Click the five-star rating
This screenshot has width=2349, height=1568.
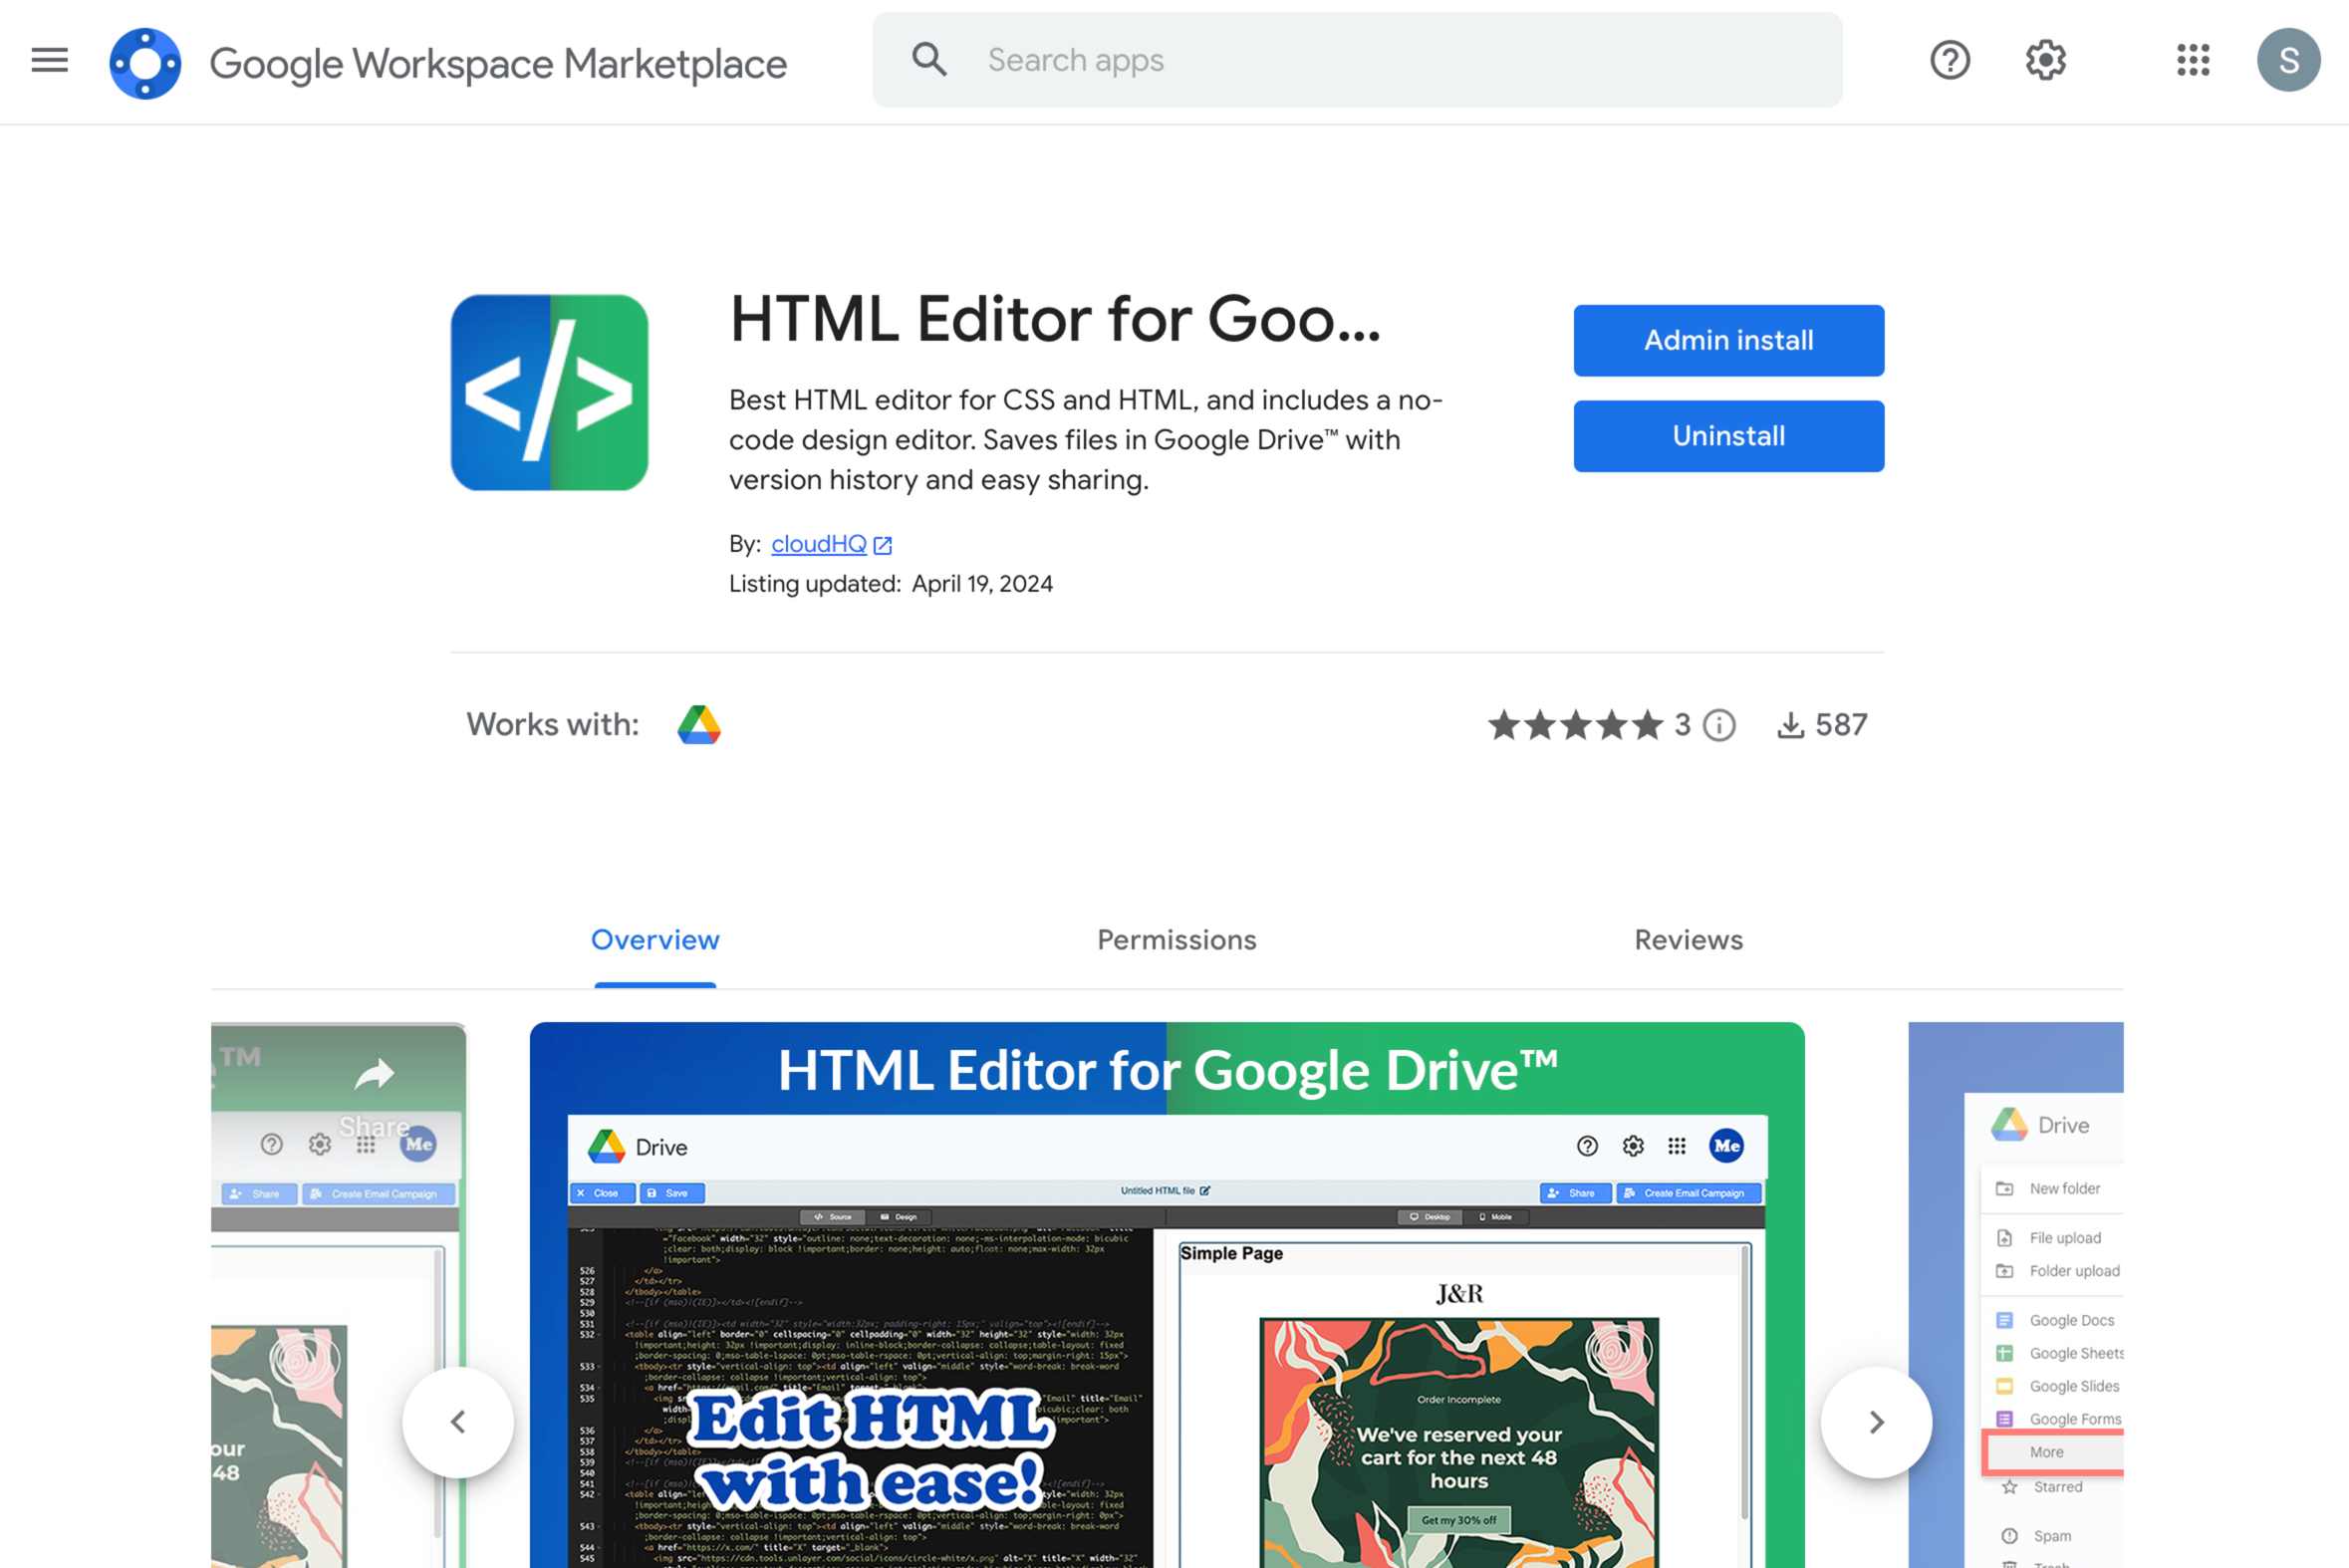[1575, 725]
